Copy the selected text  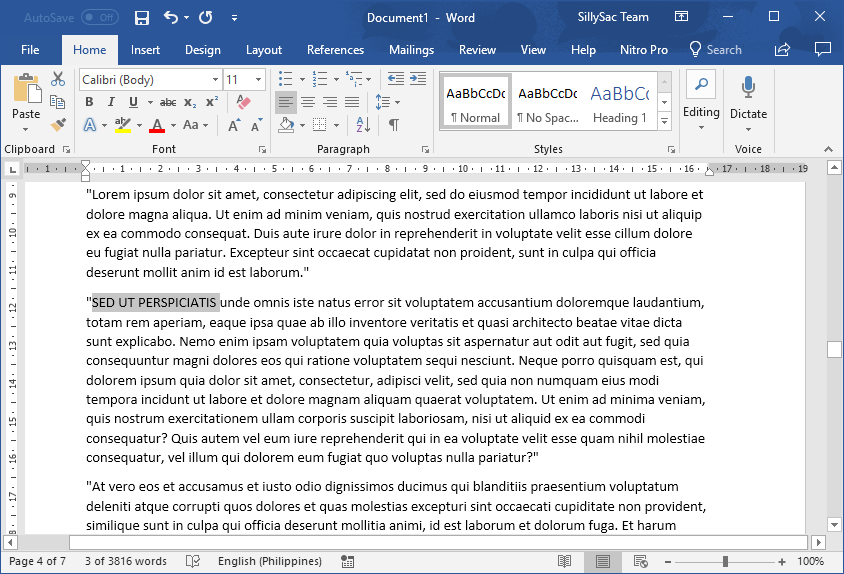(58, 102)
